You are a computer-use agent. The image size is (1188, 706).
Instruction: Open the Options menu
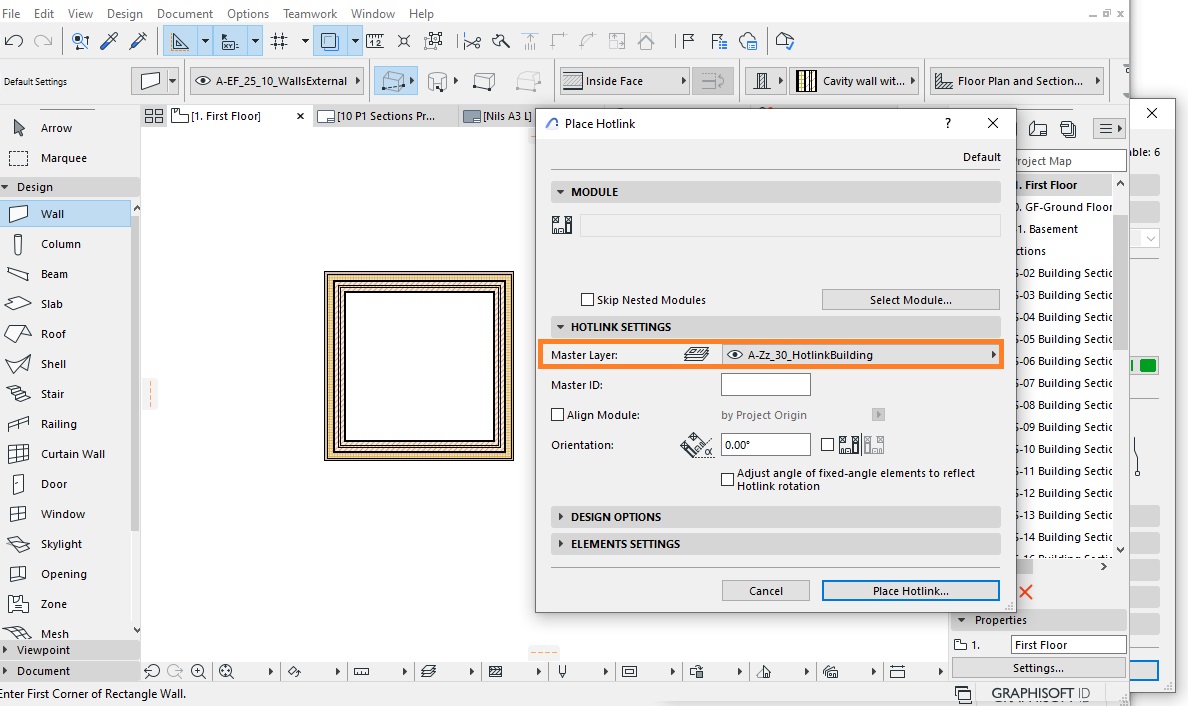click(248, 14)
